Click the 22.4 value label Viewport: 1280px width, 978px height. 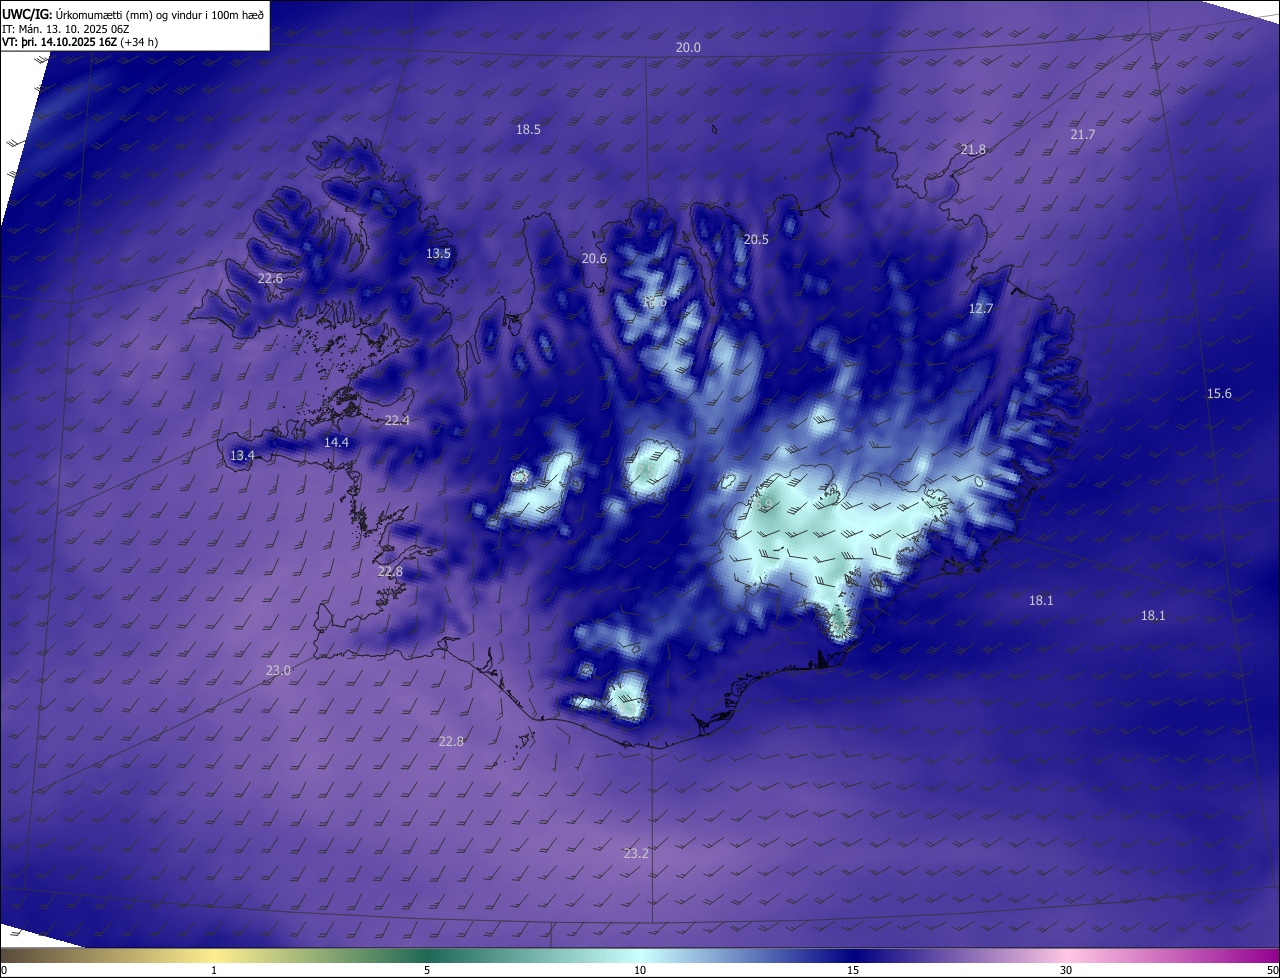[x=397, y=421]
